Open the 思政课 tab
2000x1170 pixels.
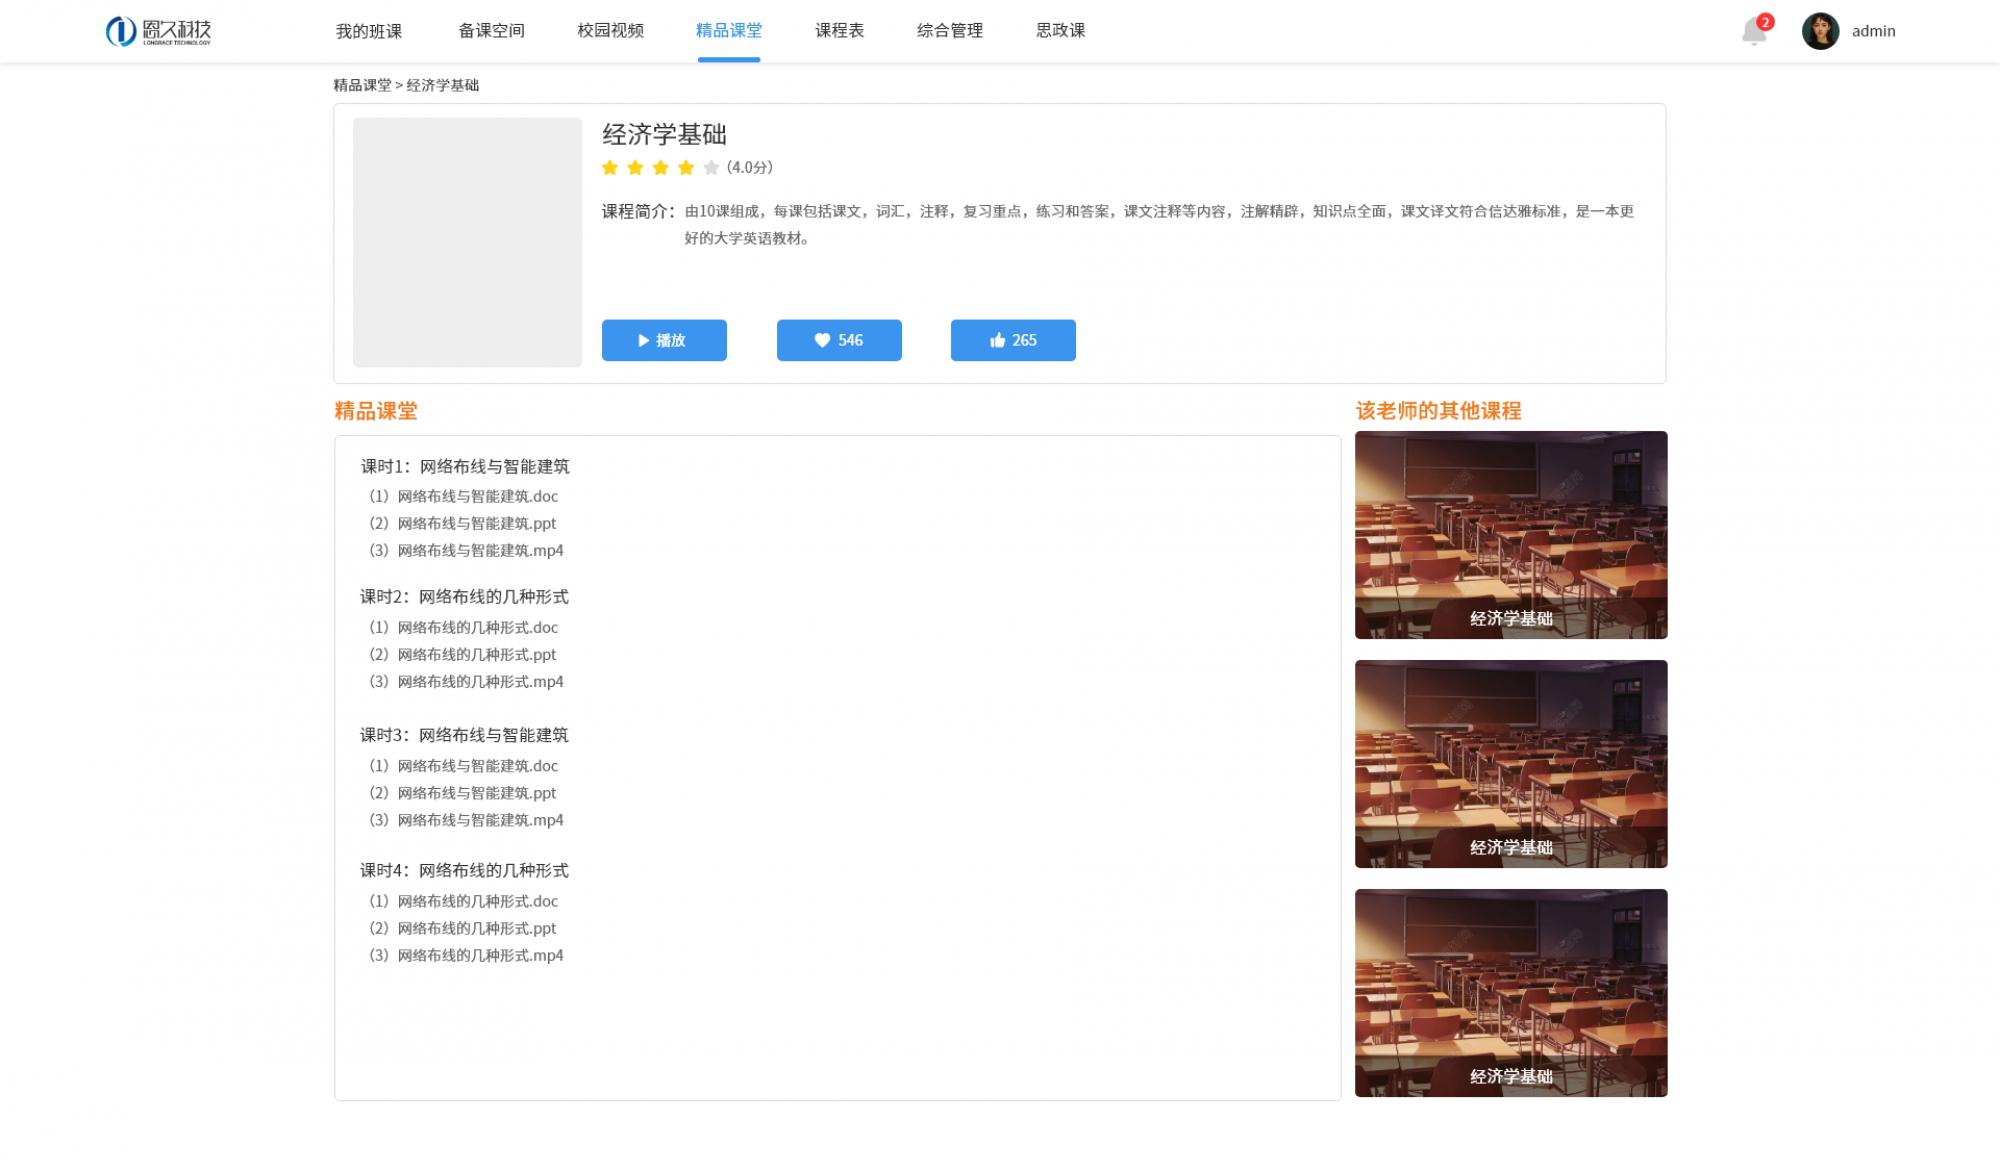tap(1060, 31)
